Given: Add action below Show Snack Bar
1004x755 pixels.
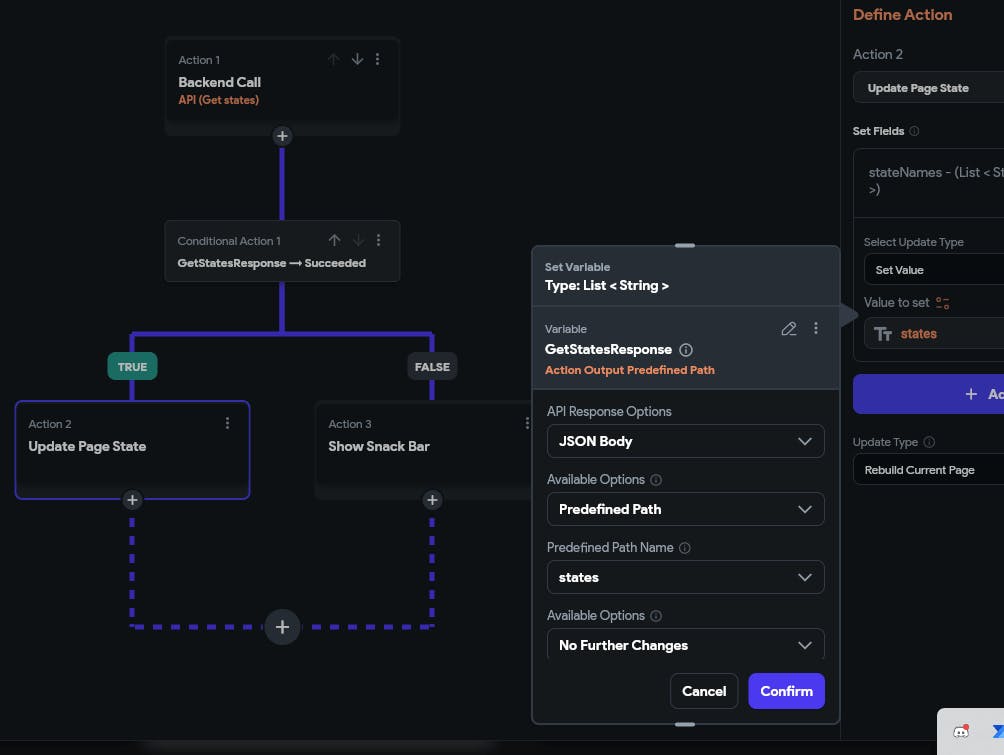Looking at the screenshot, I should [432, 499].
